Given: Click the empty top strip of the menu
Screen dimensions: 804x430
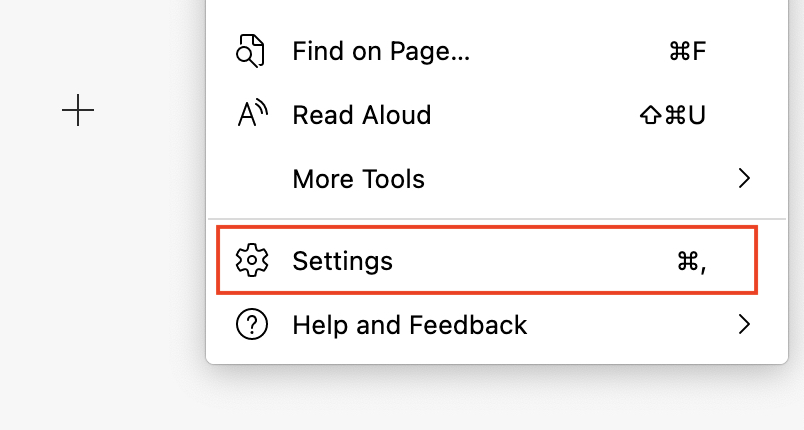Looking at the screenshot, I should 497,9.
